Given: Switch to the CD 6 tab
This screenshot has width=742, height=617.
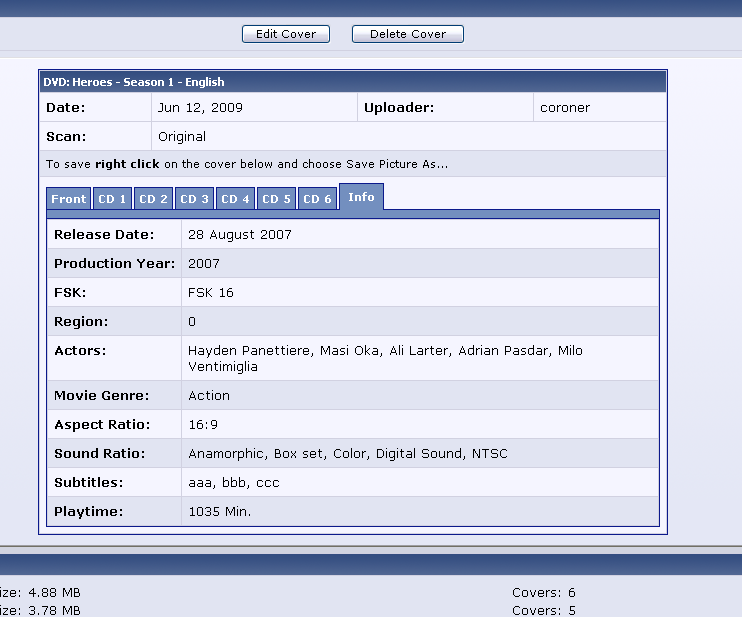Looking at the screenshot, I should [318, 199].
